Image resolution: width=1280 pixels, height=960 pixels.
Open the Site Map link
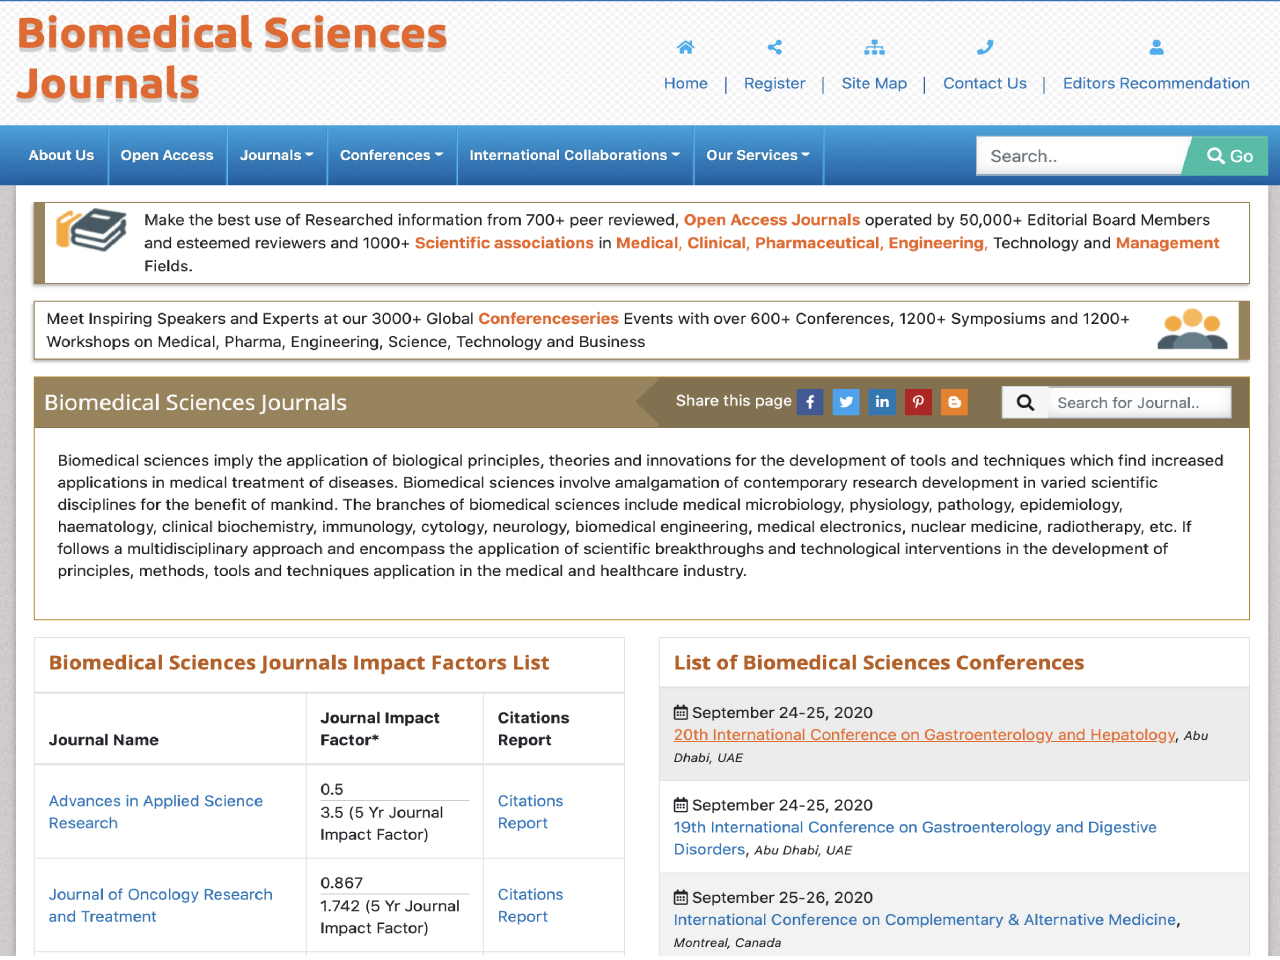[875, 84]
